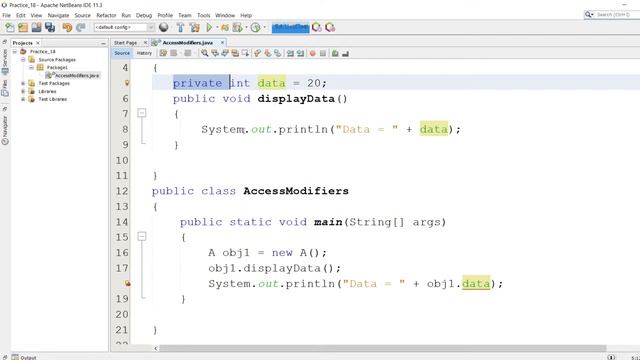Open the Navigate menu
640x360 pixels.
(58, 15)
